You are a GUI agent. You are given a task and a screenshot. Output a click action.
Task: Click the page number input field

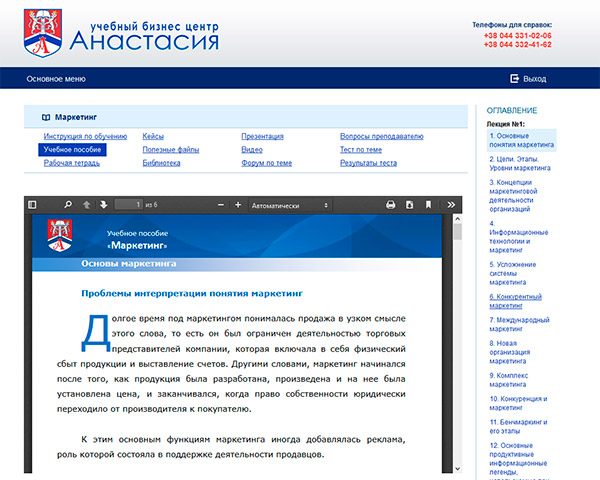[x=128, y=205]
